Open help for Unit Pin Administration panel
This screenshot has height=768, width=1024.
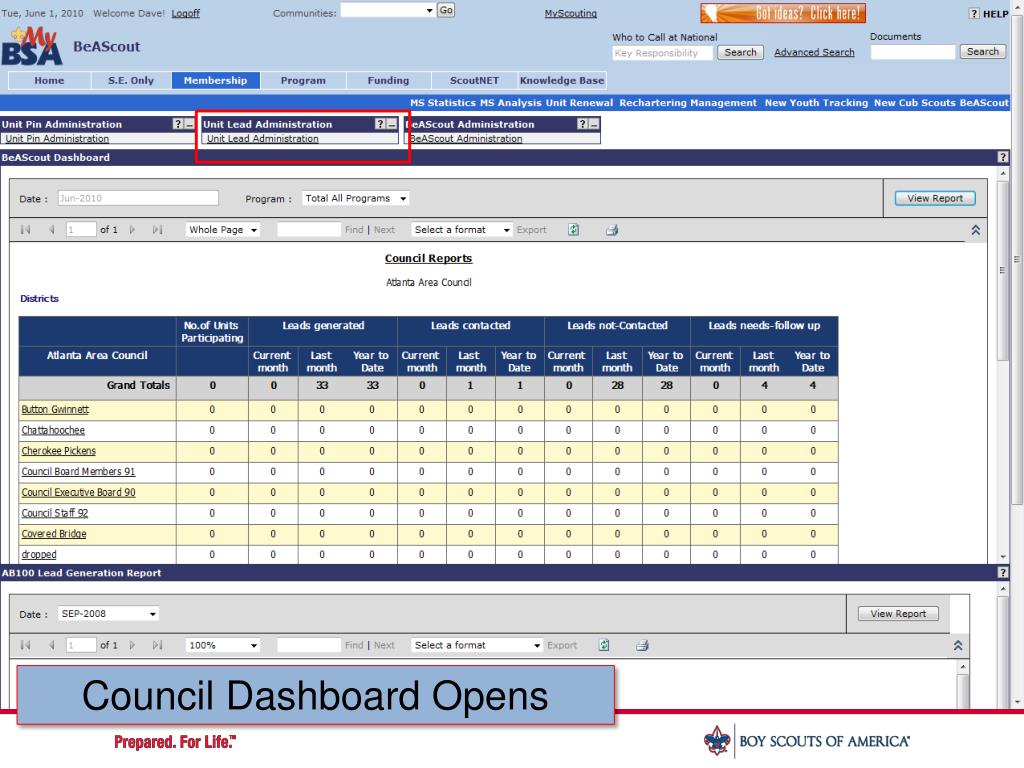tap(178, 124)
